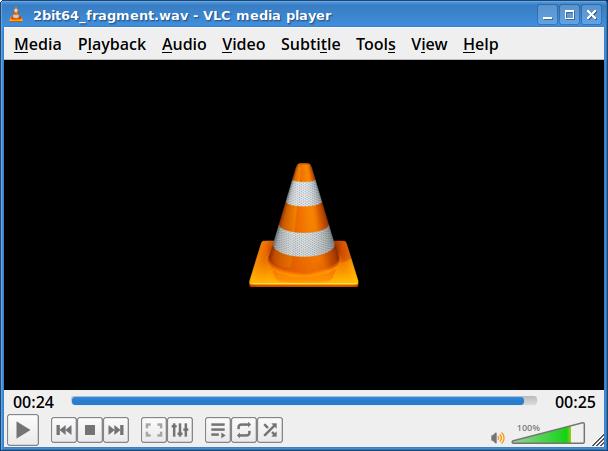Close the VLC media player window
This screenshot has width=608, height=451.
coord(591,15)
